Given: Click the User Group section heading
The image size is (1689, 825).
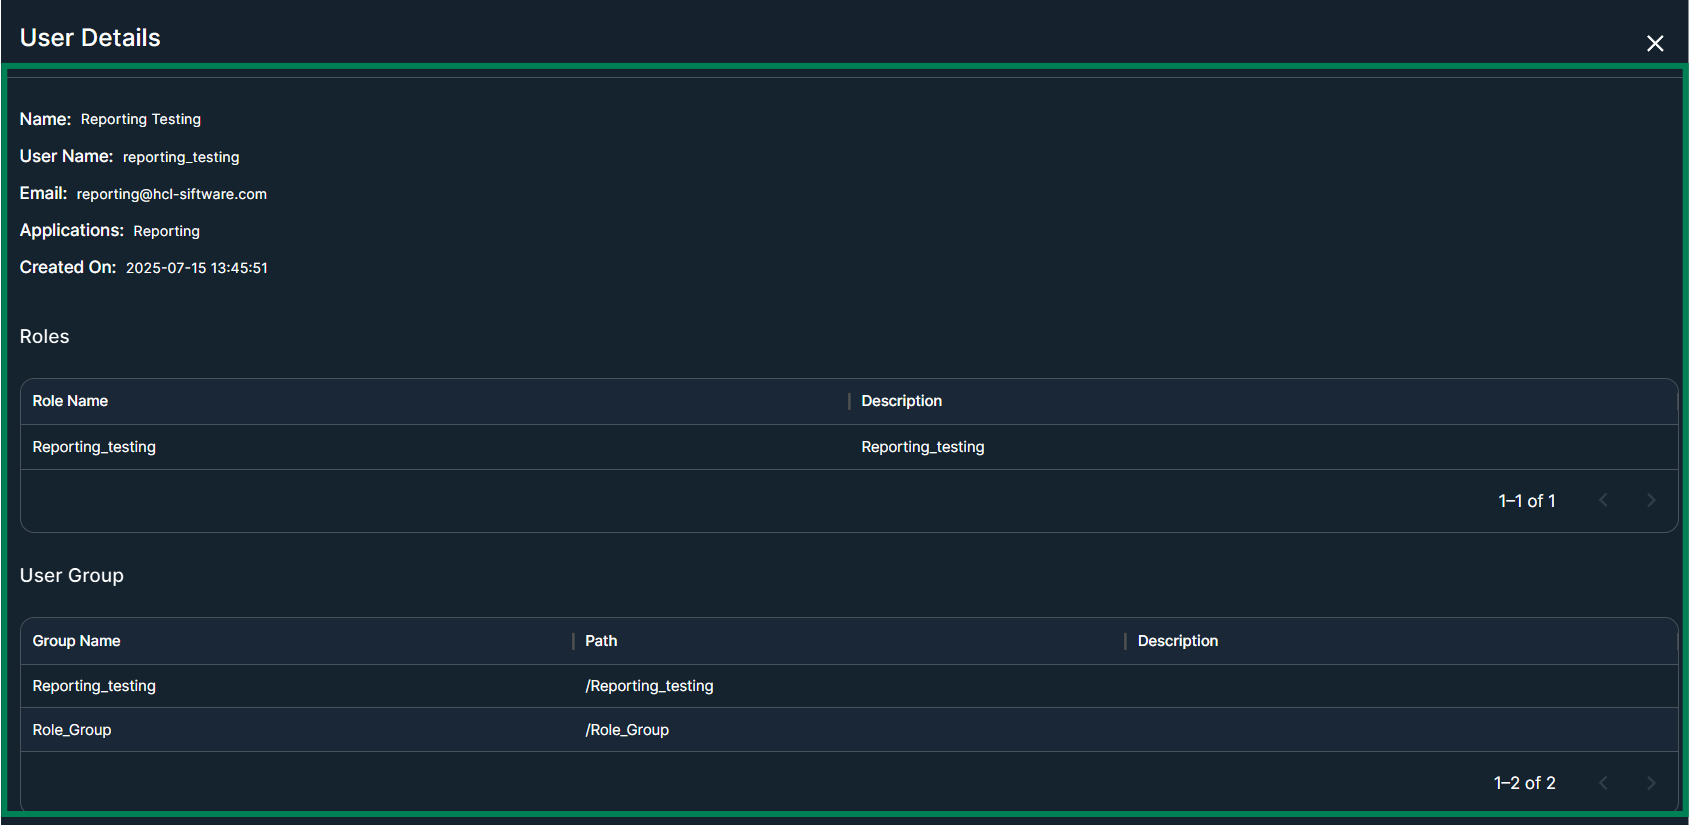Looking at the screenshot, I should click(72, 576).
